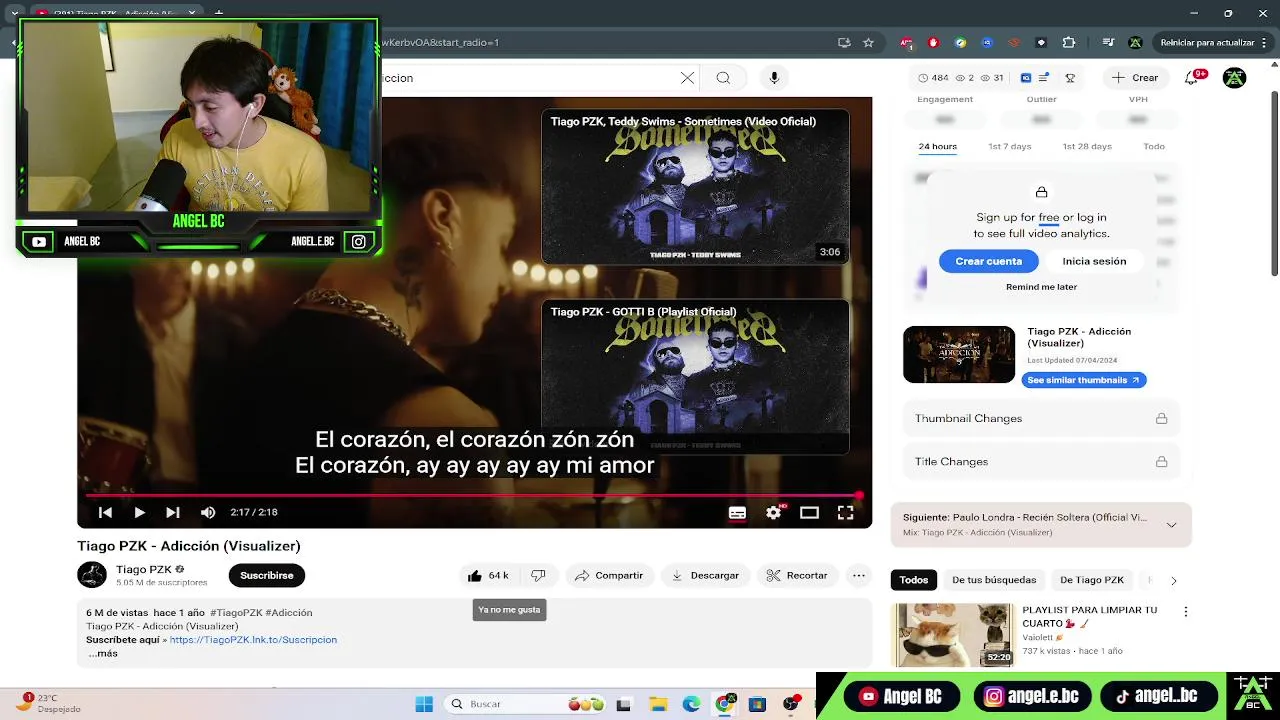Screen dimensions: 1280x720
Task: Share the video via Compartir
Action: click(609, 575)
